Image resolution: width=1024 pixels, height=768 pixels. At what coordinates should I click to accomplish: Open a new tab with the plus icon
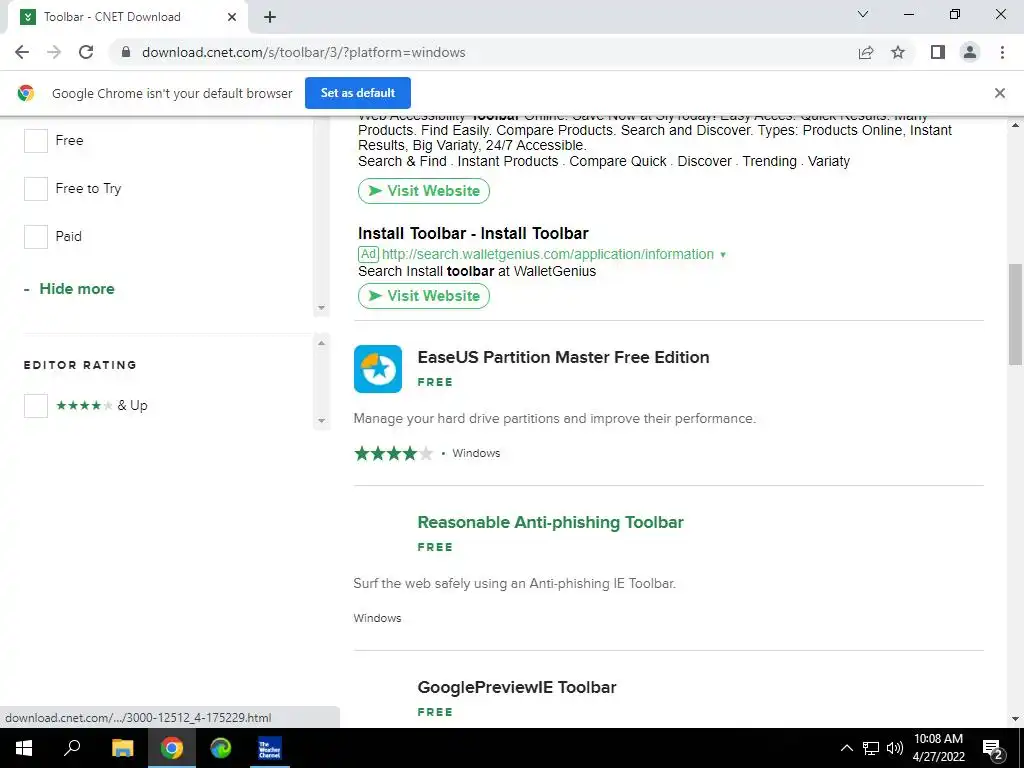(270, 17)
